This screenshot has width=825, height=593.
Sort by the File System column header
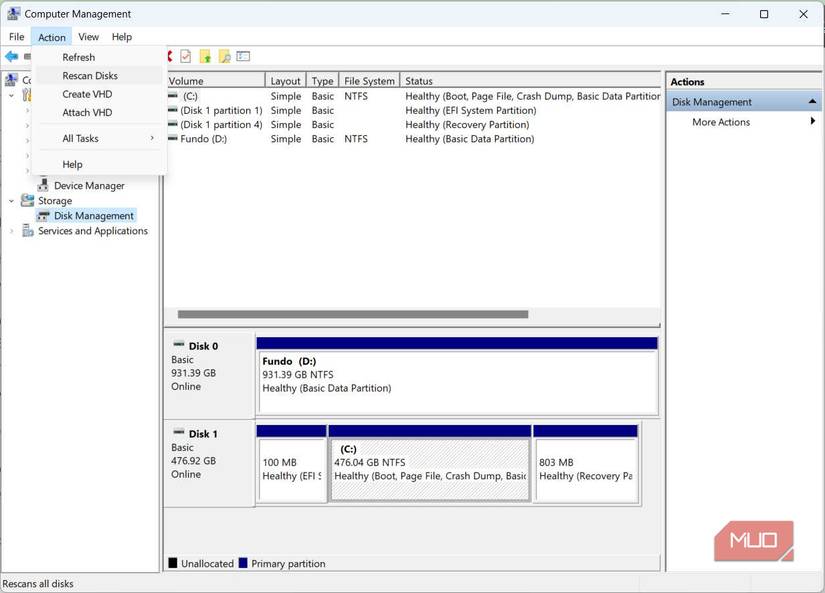click(369, 81)
